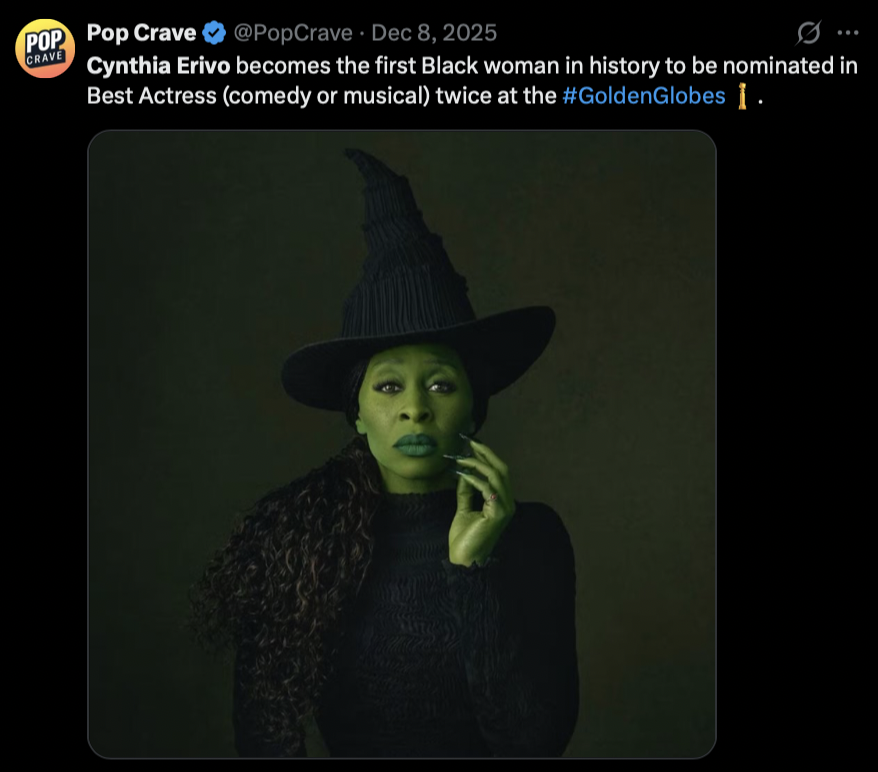Open Grok actions via the slashed-circle icon
The height and width of the screenshot is (772, 878).
click(x=808, y=33)
